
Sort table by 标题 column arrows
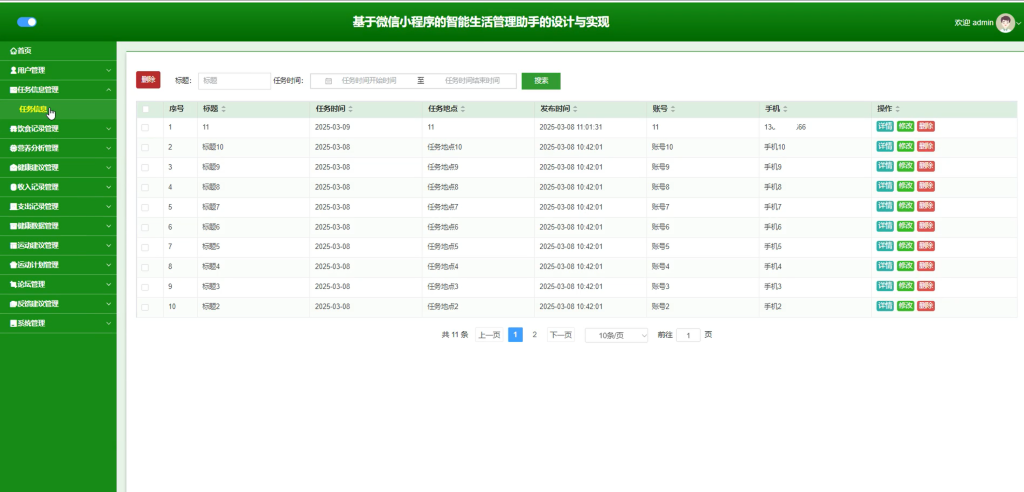click(224, 109)
